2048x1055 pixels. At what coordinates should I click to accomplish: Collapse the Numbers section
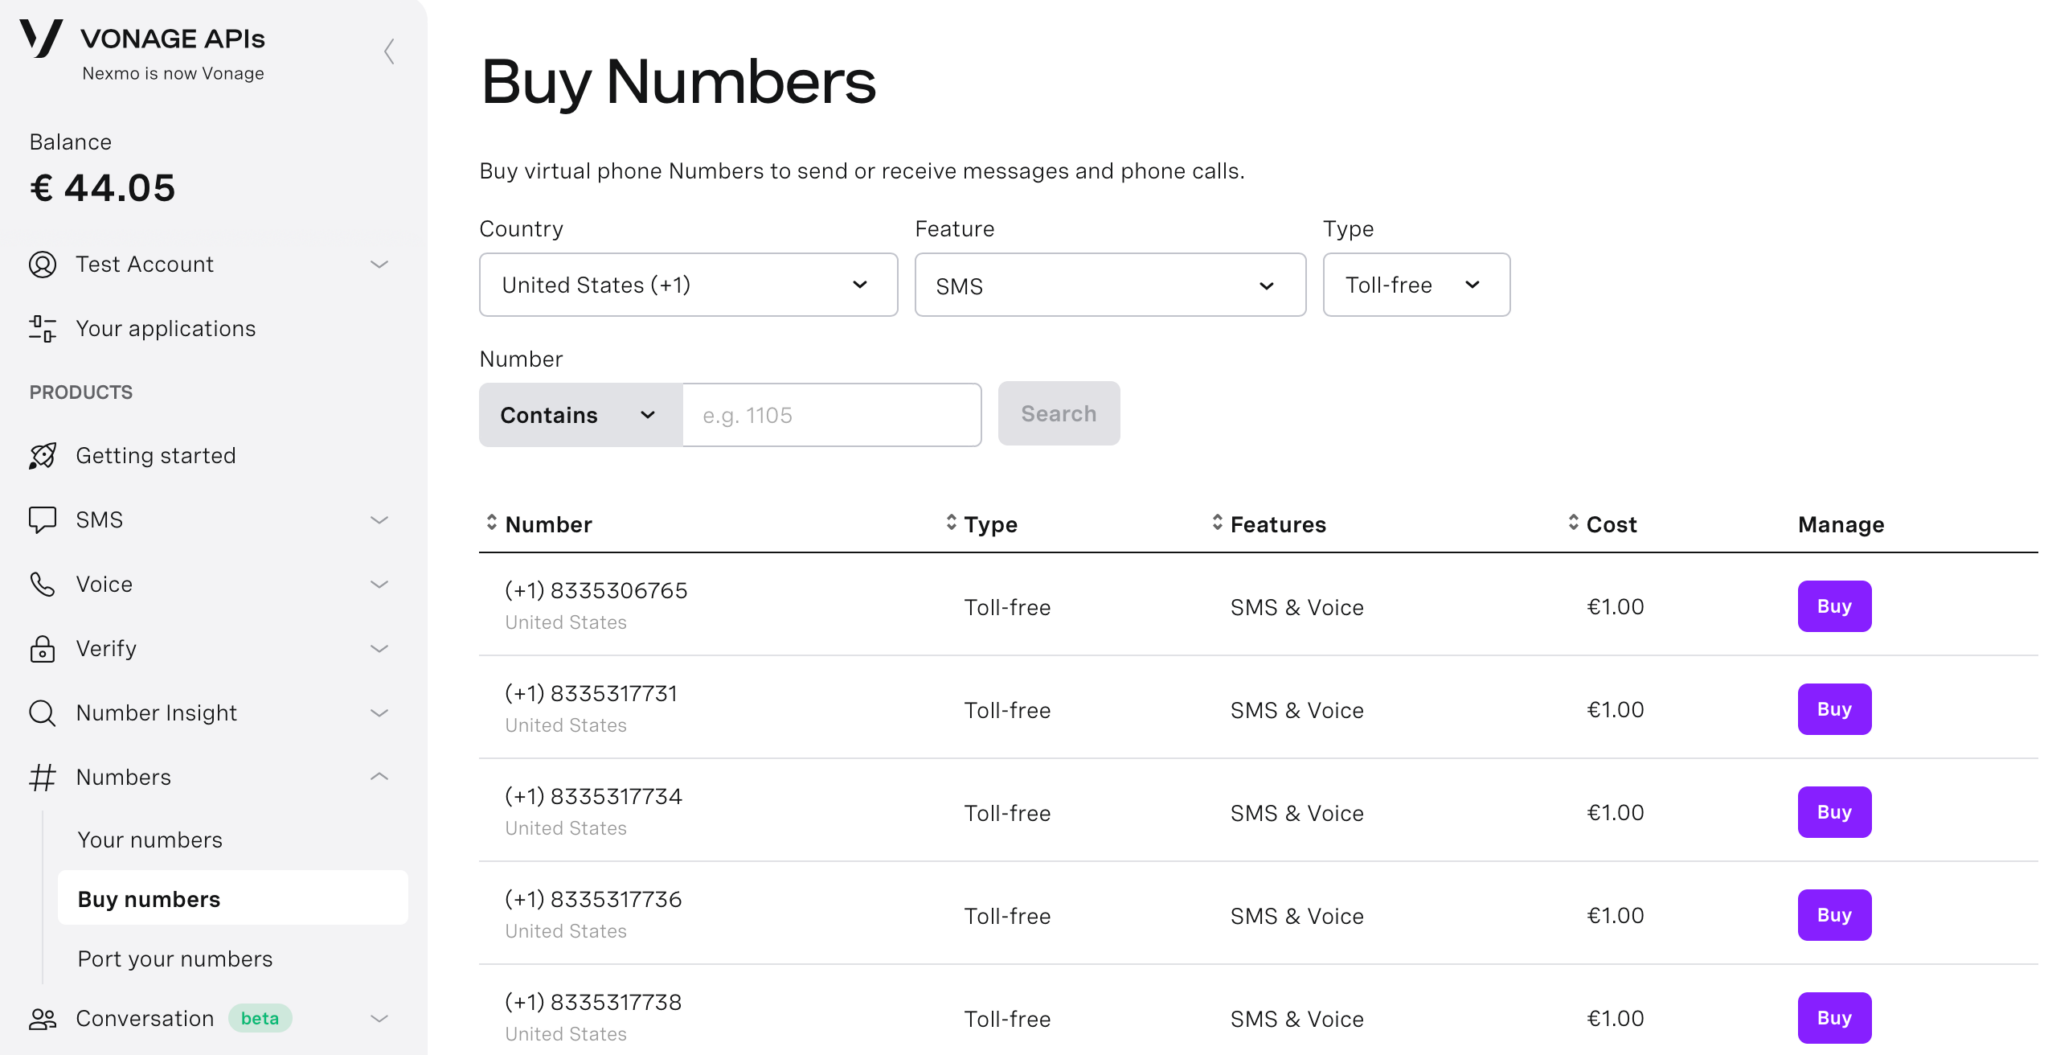tap(380, 776)
